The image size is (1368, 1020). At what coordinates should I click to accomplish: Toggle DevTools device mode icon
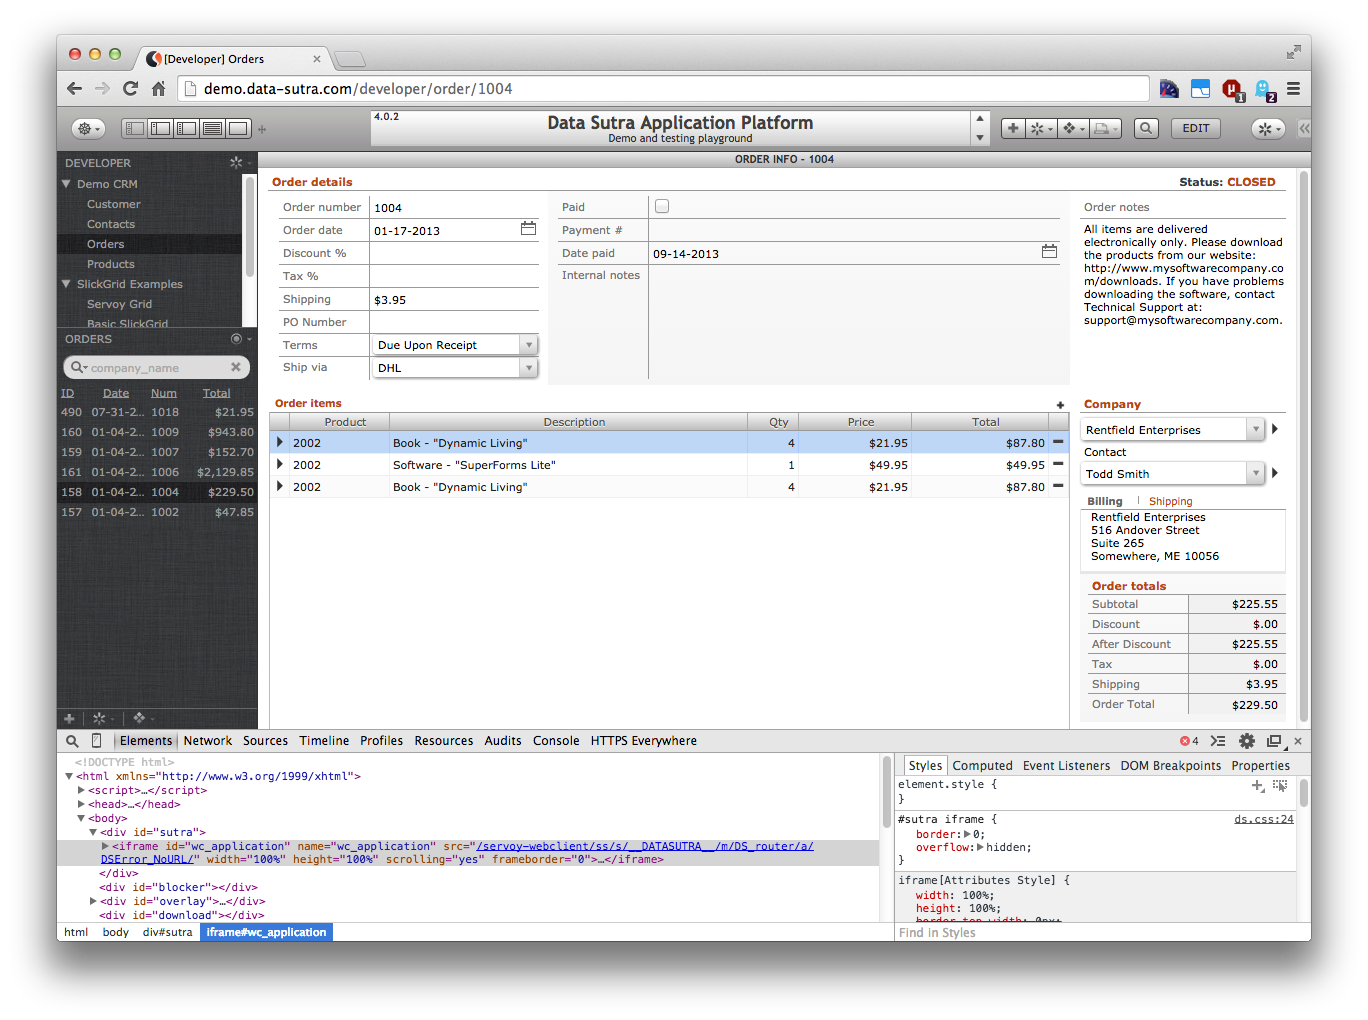pos(97,741)
